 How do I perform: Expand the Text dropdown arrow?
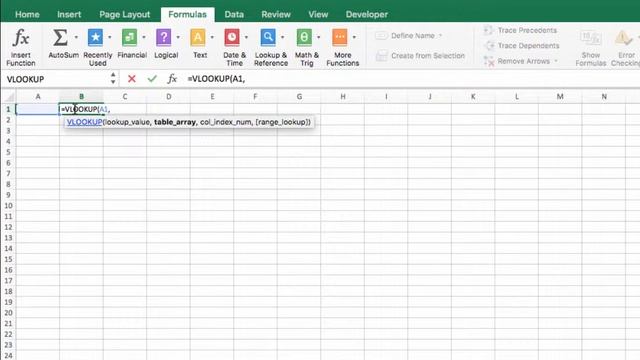[212, 37]
